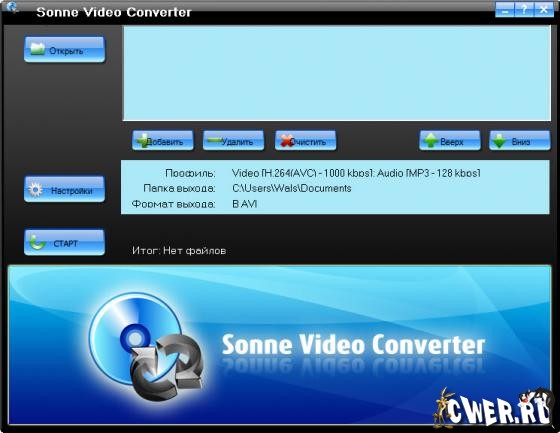Click the green down arrow icon
560x433 pixels.
tap(499, 141)
